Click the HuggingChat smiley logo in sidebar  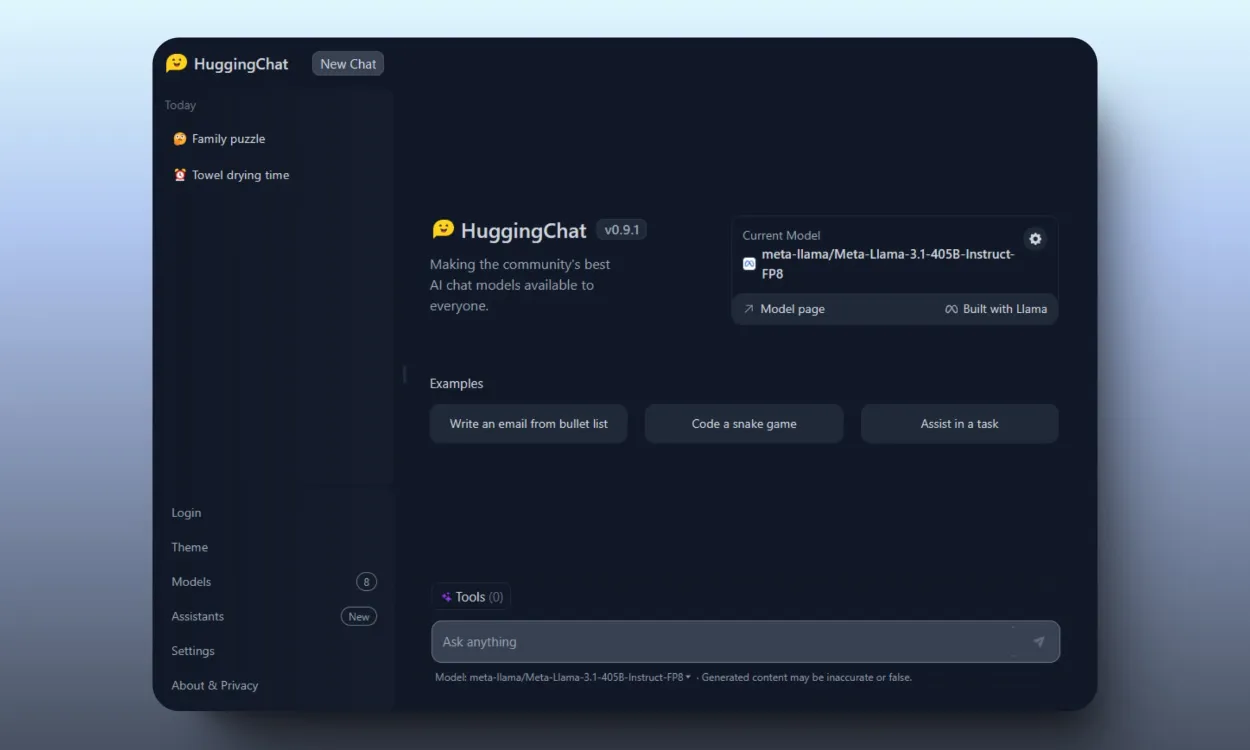pos(176,63)
